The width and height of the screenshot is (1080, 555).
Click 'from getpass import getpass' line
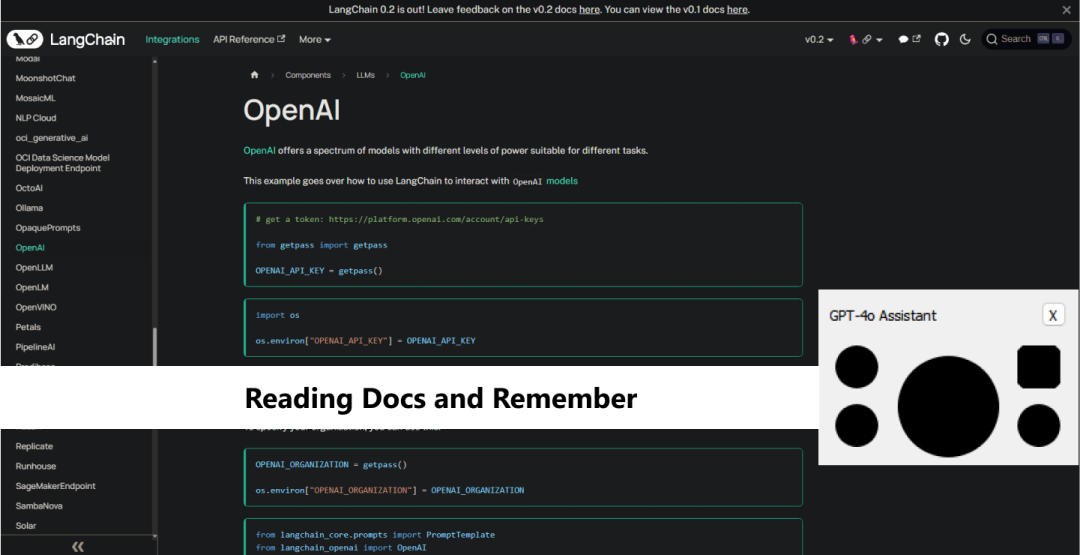point(321,244)
